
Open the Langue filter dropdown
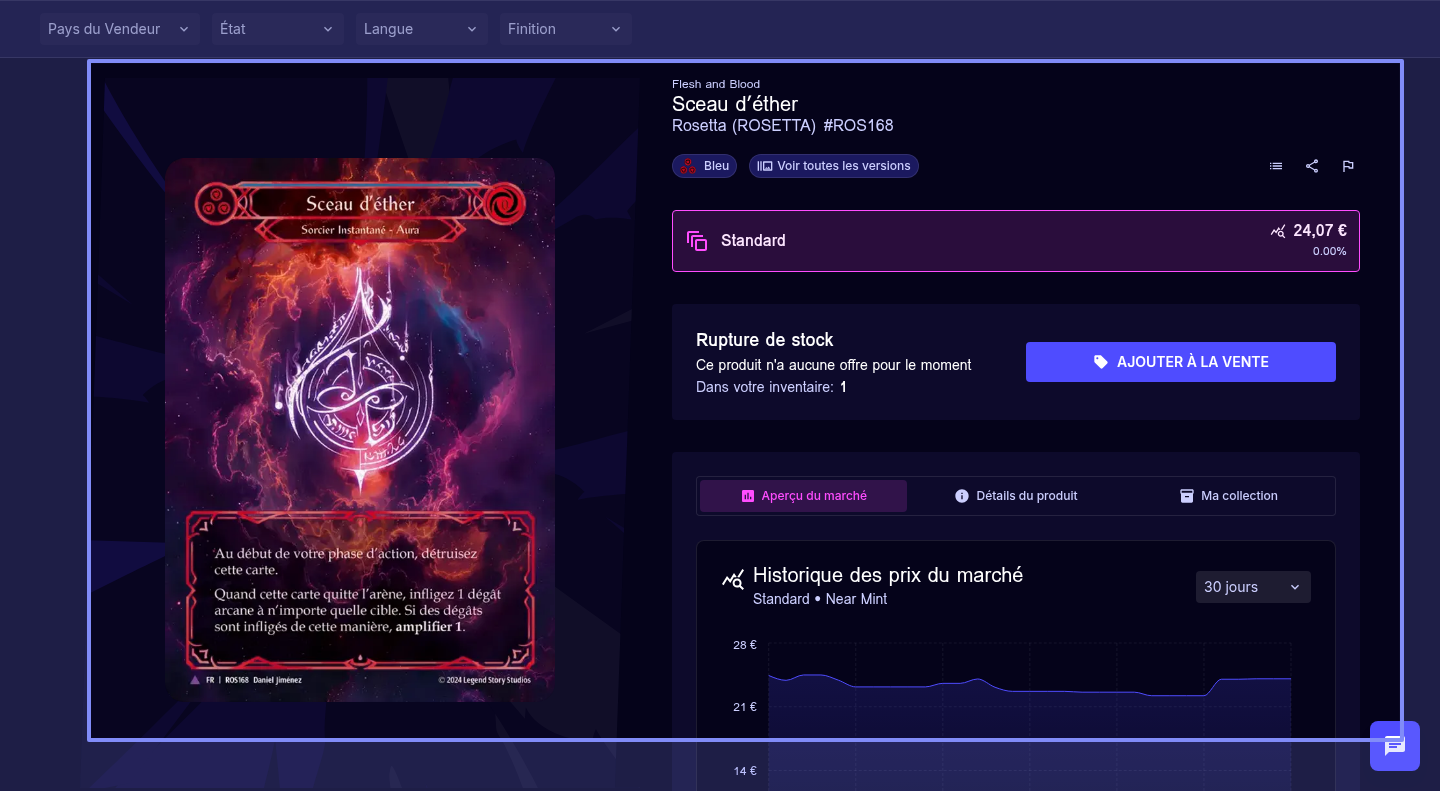421,29
